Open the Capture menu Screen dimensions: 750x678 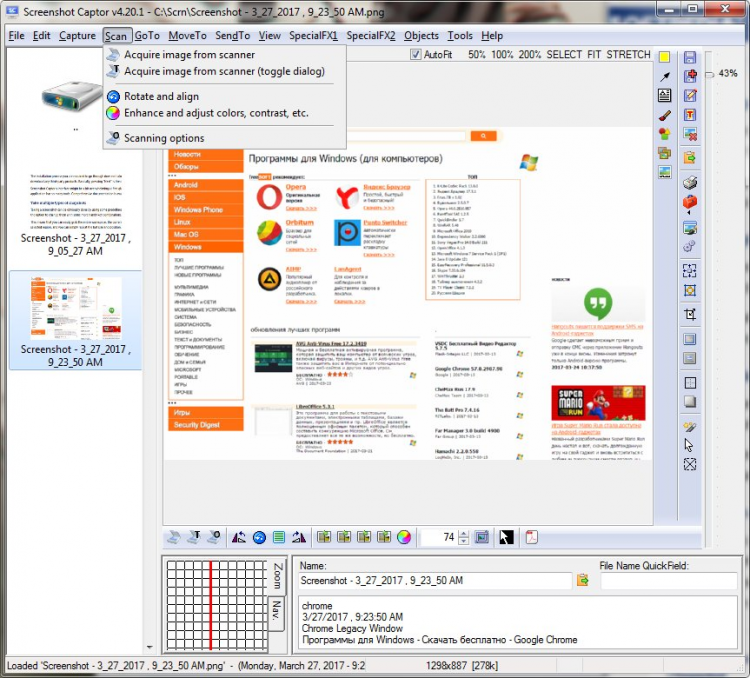[77, 35]
